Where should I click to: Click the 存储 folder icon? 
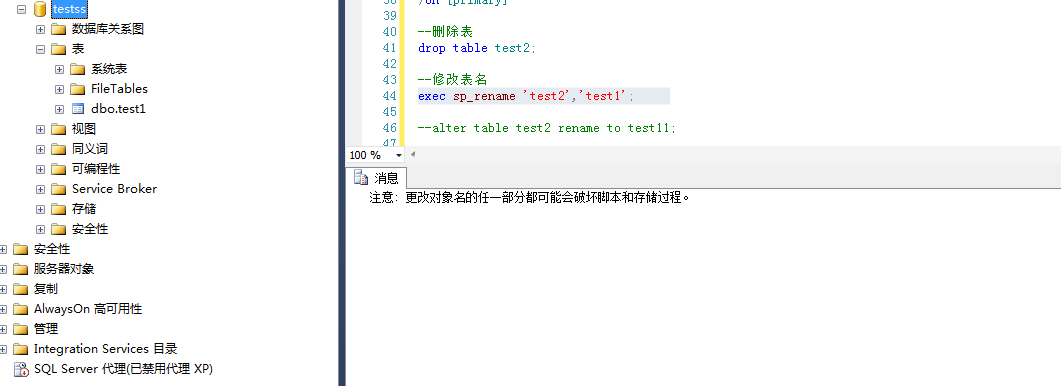[59, 209]
